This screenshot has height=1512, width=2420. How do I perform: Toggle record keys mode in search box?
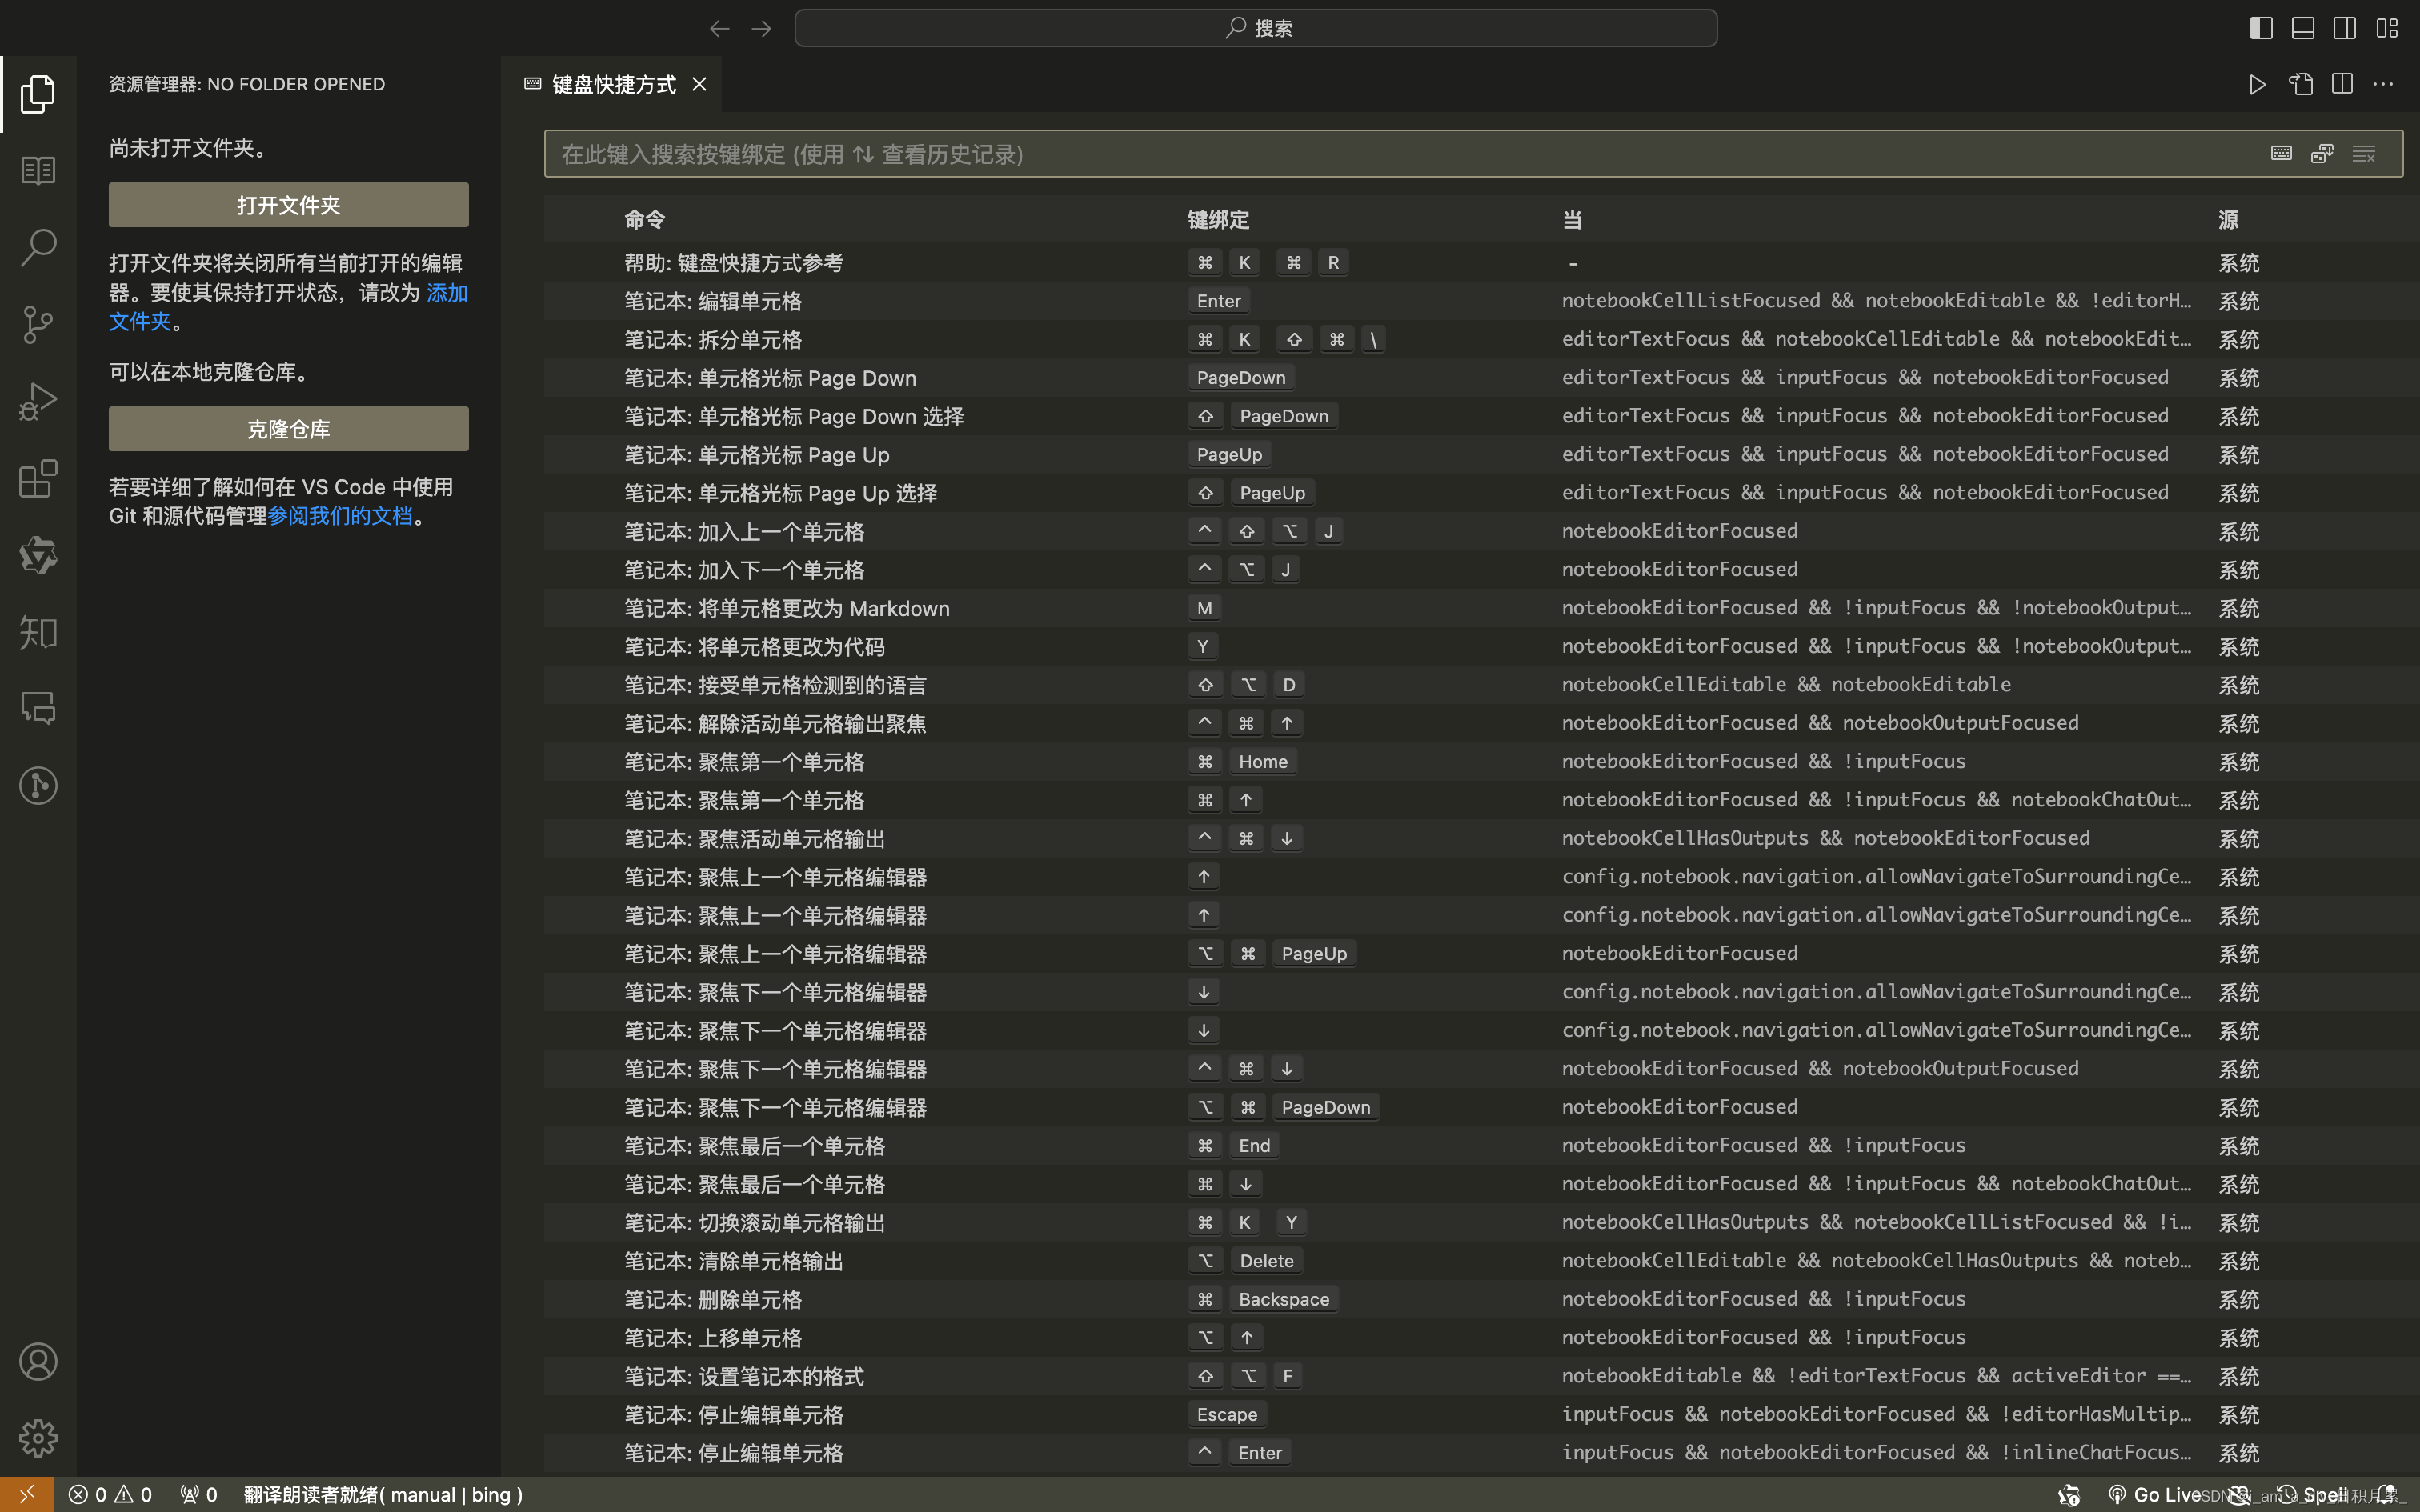pos(2281,154)
